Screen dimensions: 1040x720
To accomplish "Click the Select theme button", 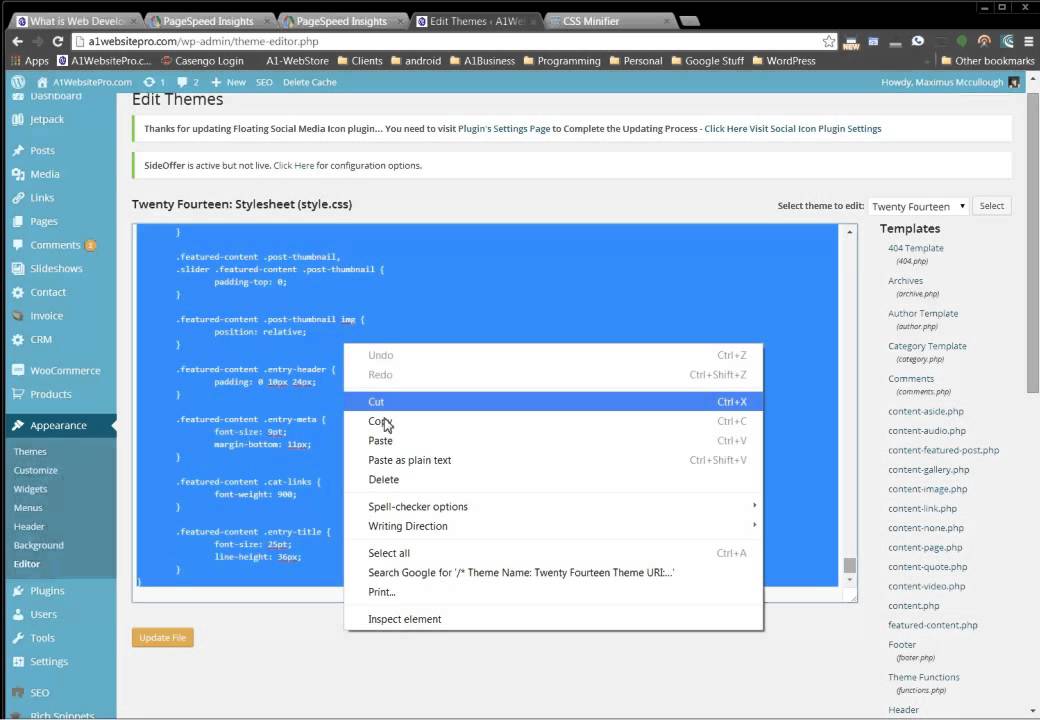I will [992, 206].
